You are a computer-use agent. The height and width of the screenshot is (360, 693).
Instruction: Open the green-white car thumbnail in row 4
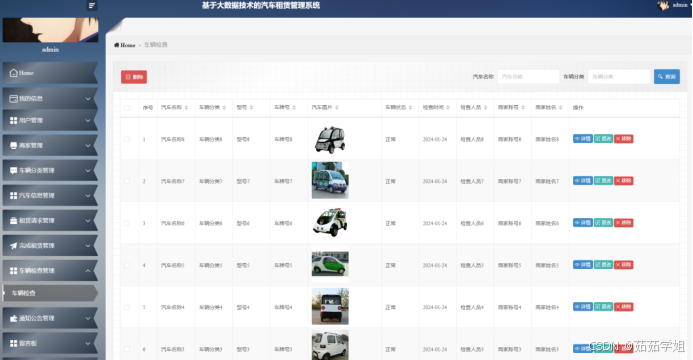[330, 264]
